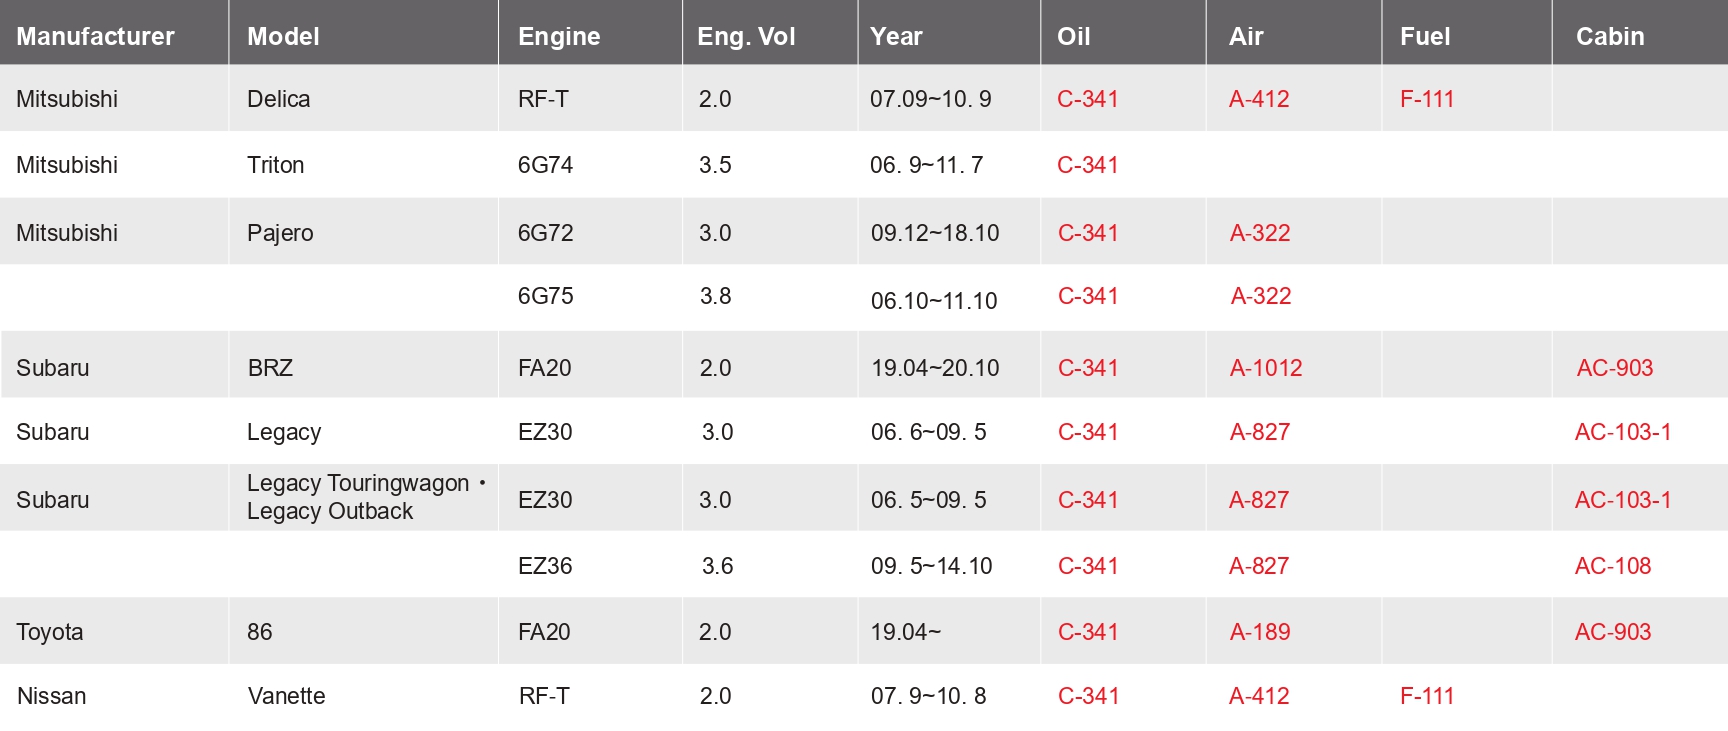Open air filter A-322 for Pajero 6G72
Screen dimensions: 1728x731
(1259, 233)
